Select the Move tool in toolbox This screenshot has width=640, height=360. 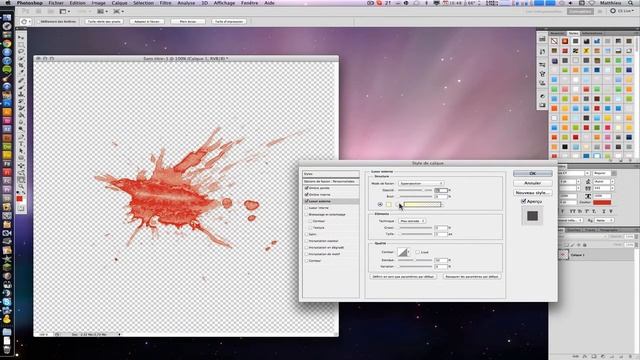pos(21,38)
